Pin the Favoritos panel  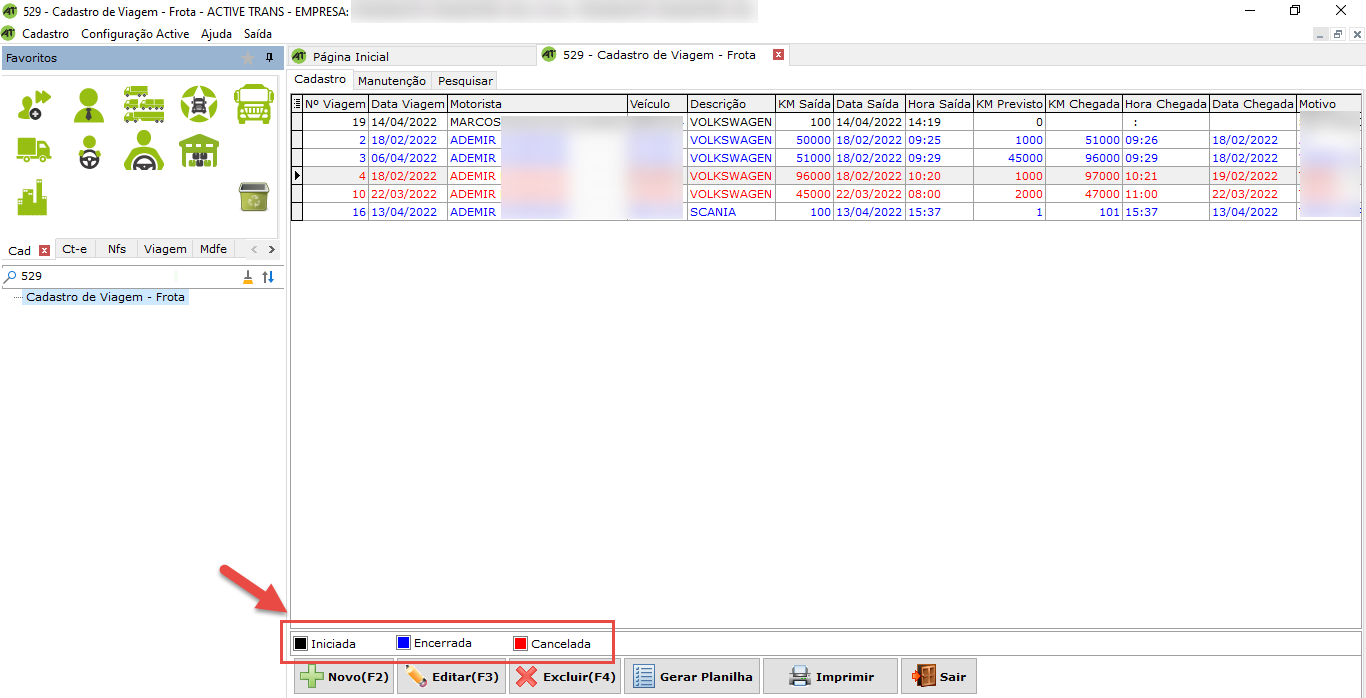[x=269, y=58]
